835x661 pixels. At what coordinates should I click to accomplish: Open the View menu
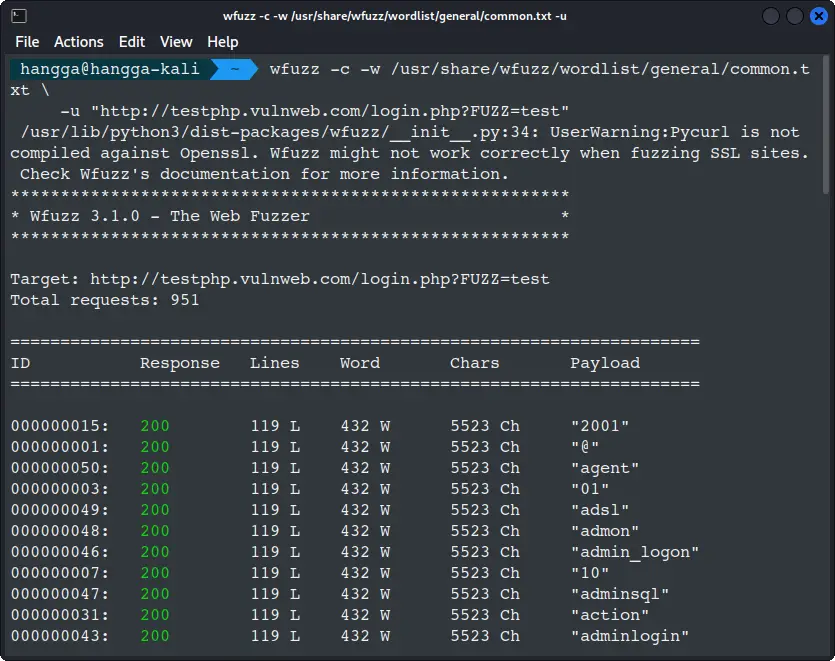click(176, 42)
